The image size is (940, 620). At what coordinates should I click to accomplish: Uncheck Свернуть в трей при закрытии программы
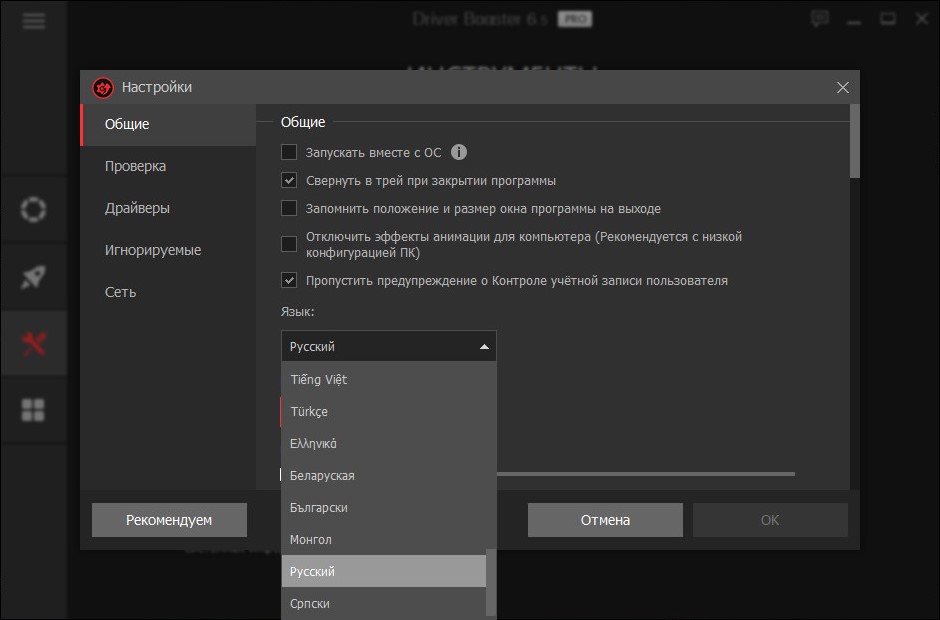click(289, 181)
